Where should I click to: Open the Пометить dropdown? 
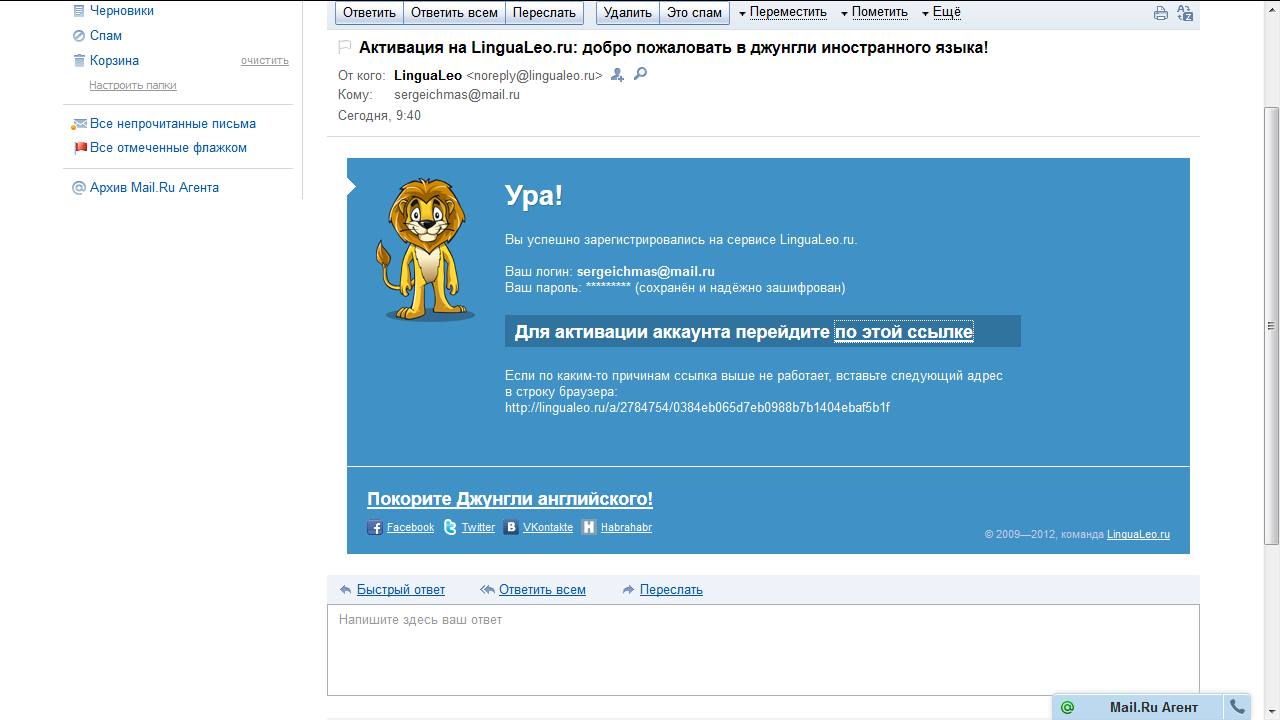point(874,12)
